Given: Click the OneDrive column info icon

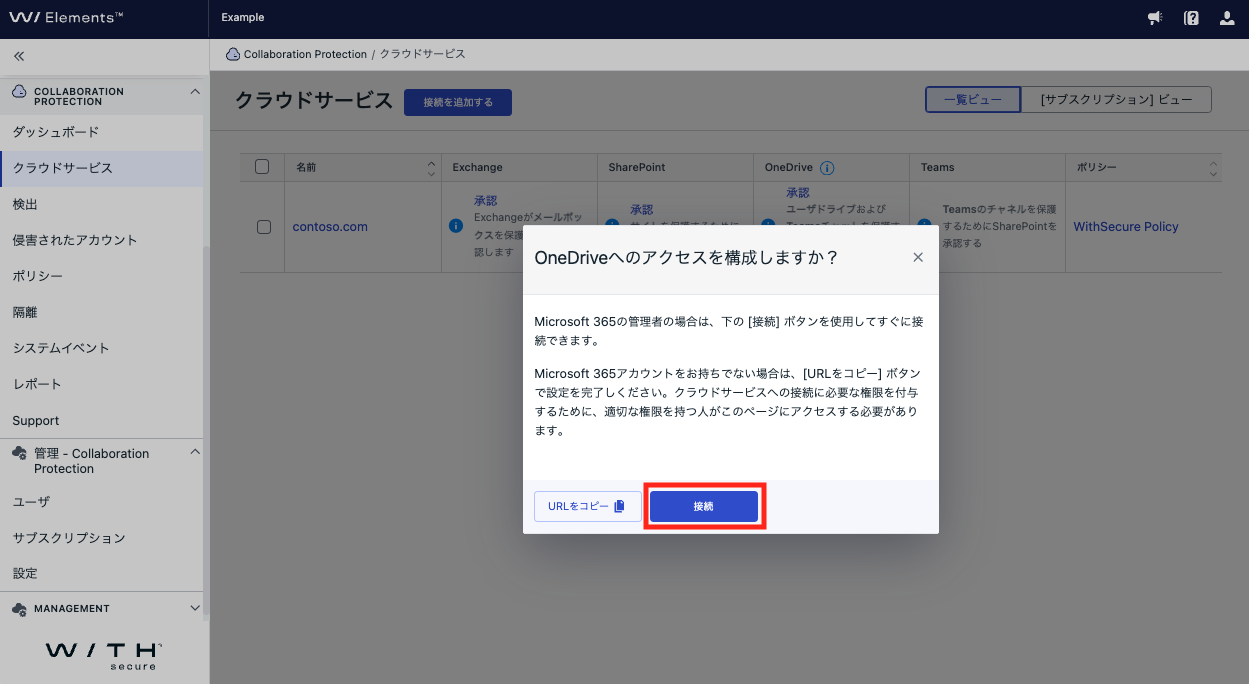Looking at the screenshot, I should (x=827, y=168).
